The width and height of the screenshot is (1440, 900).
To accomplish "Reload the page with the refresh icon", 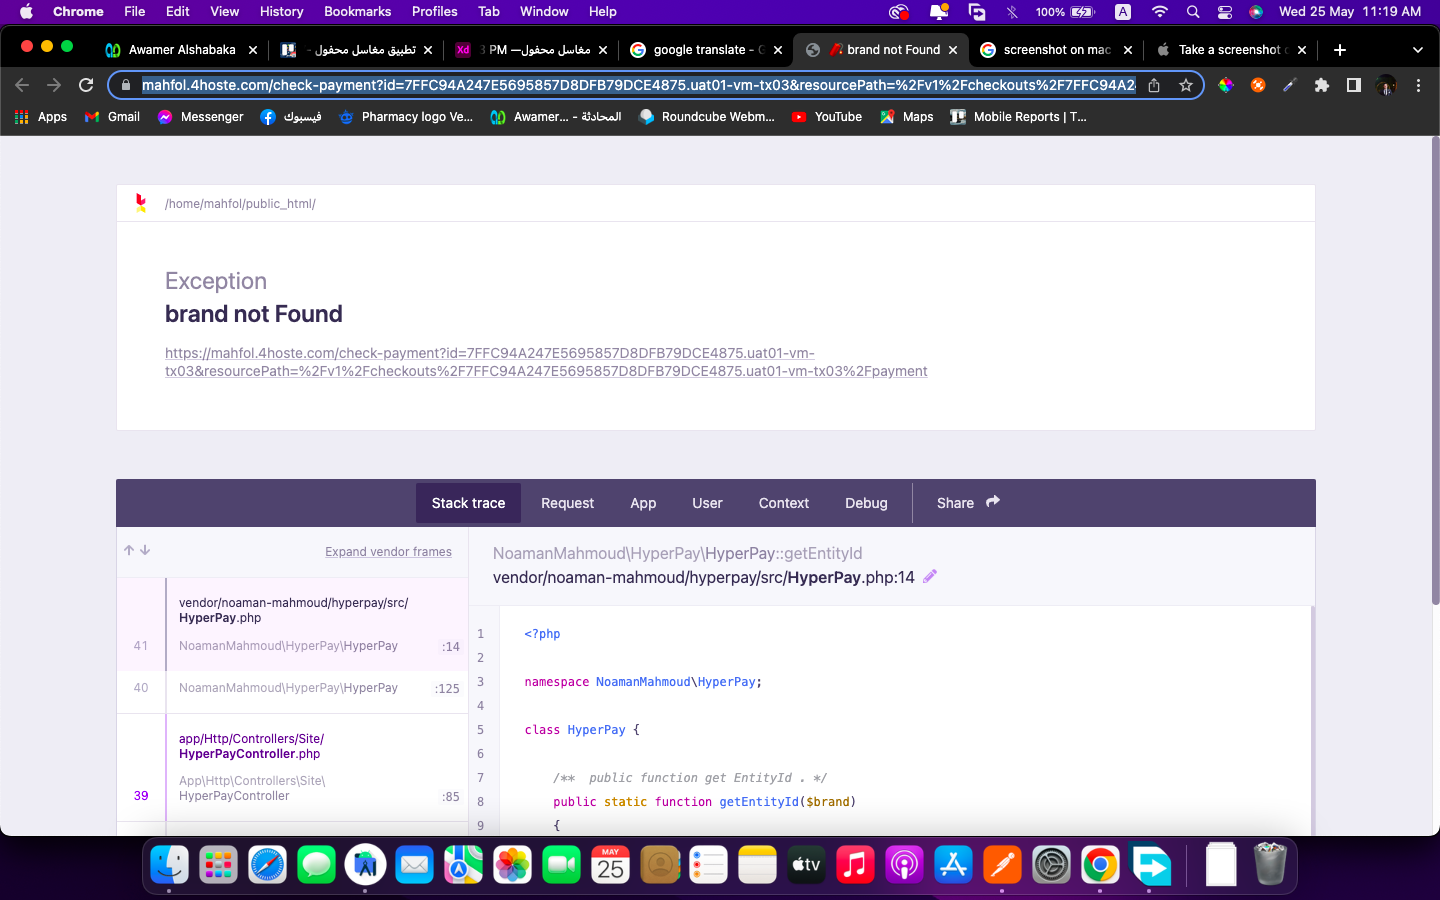I will coord(86,85).
